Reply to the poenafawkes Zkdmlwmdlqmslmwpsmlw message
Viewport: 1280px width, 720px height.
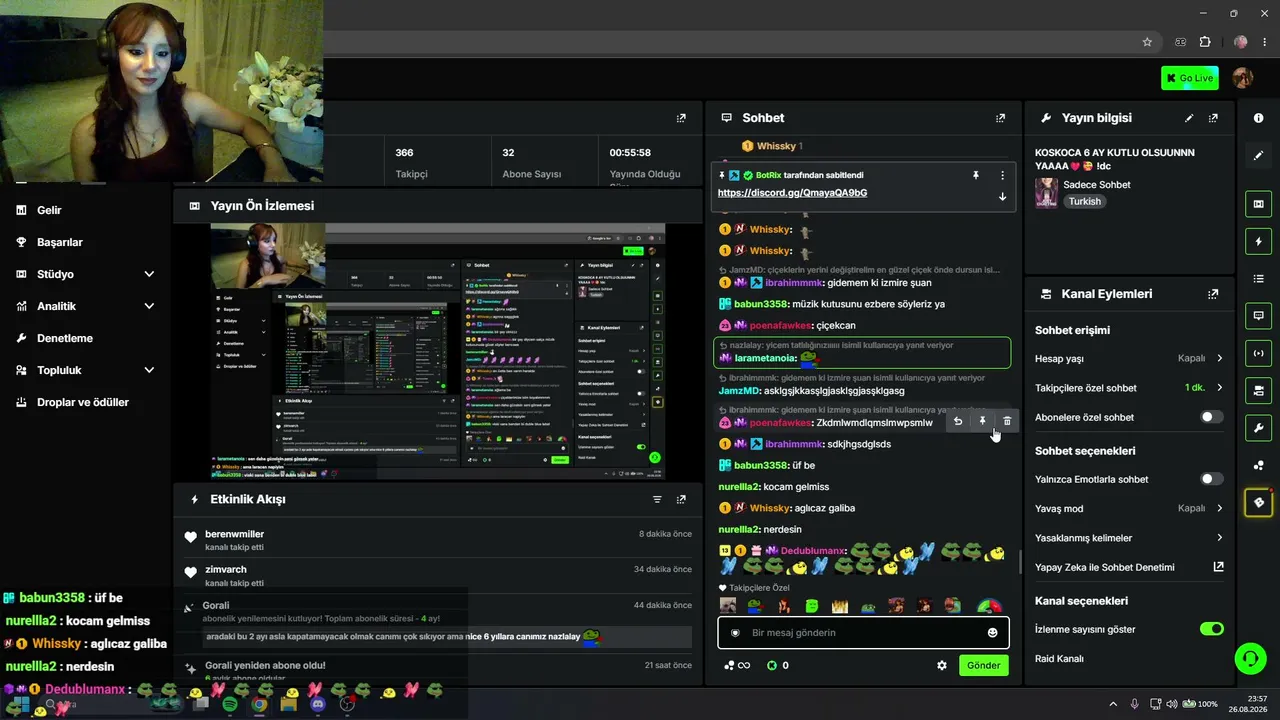(958, 421)
